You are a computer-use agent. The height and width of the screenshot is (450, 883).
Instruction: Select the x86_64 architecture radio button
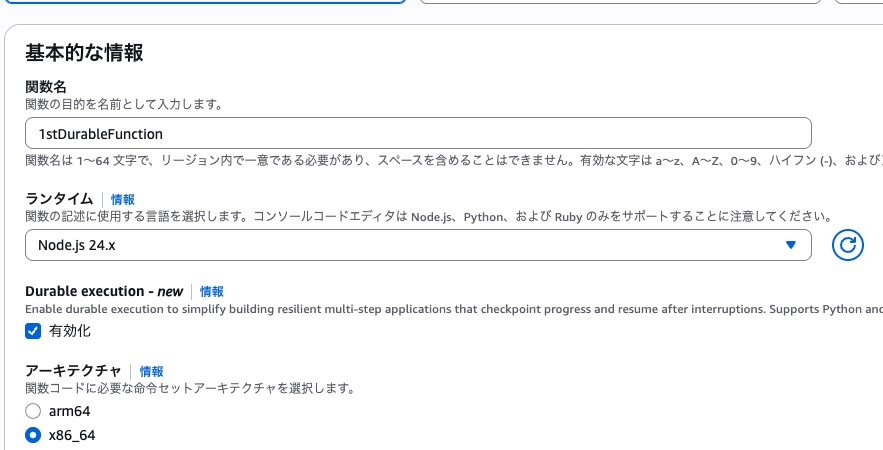(33, 435)
